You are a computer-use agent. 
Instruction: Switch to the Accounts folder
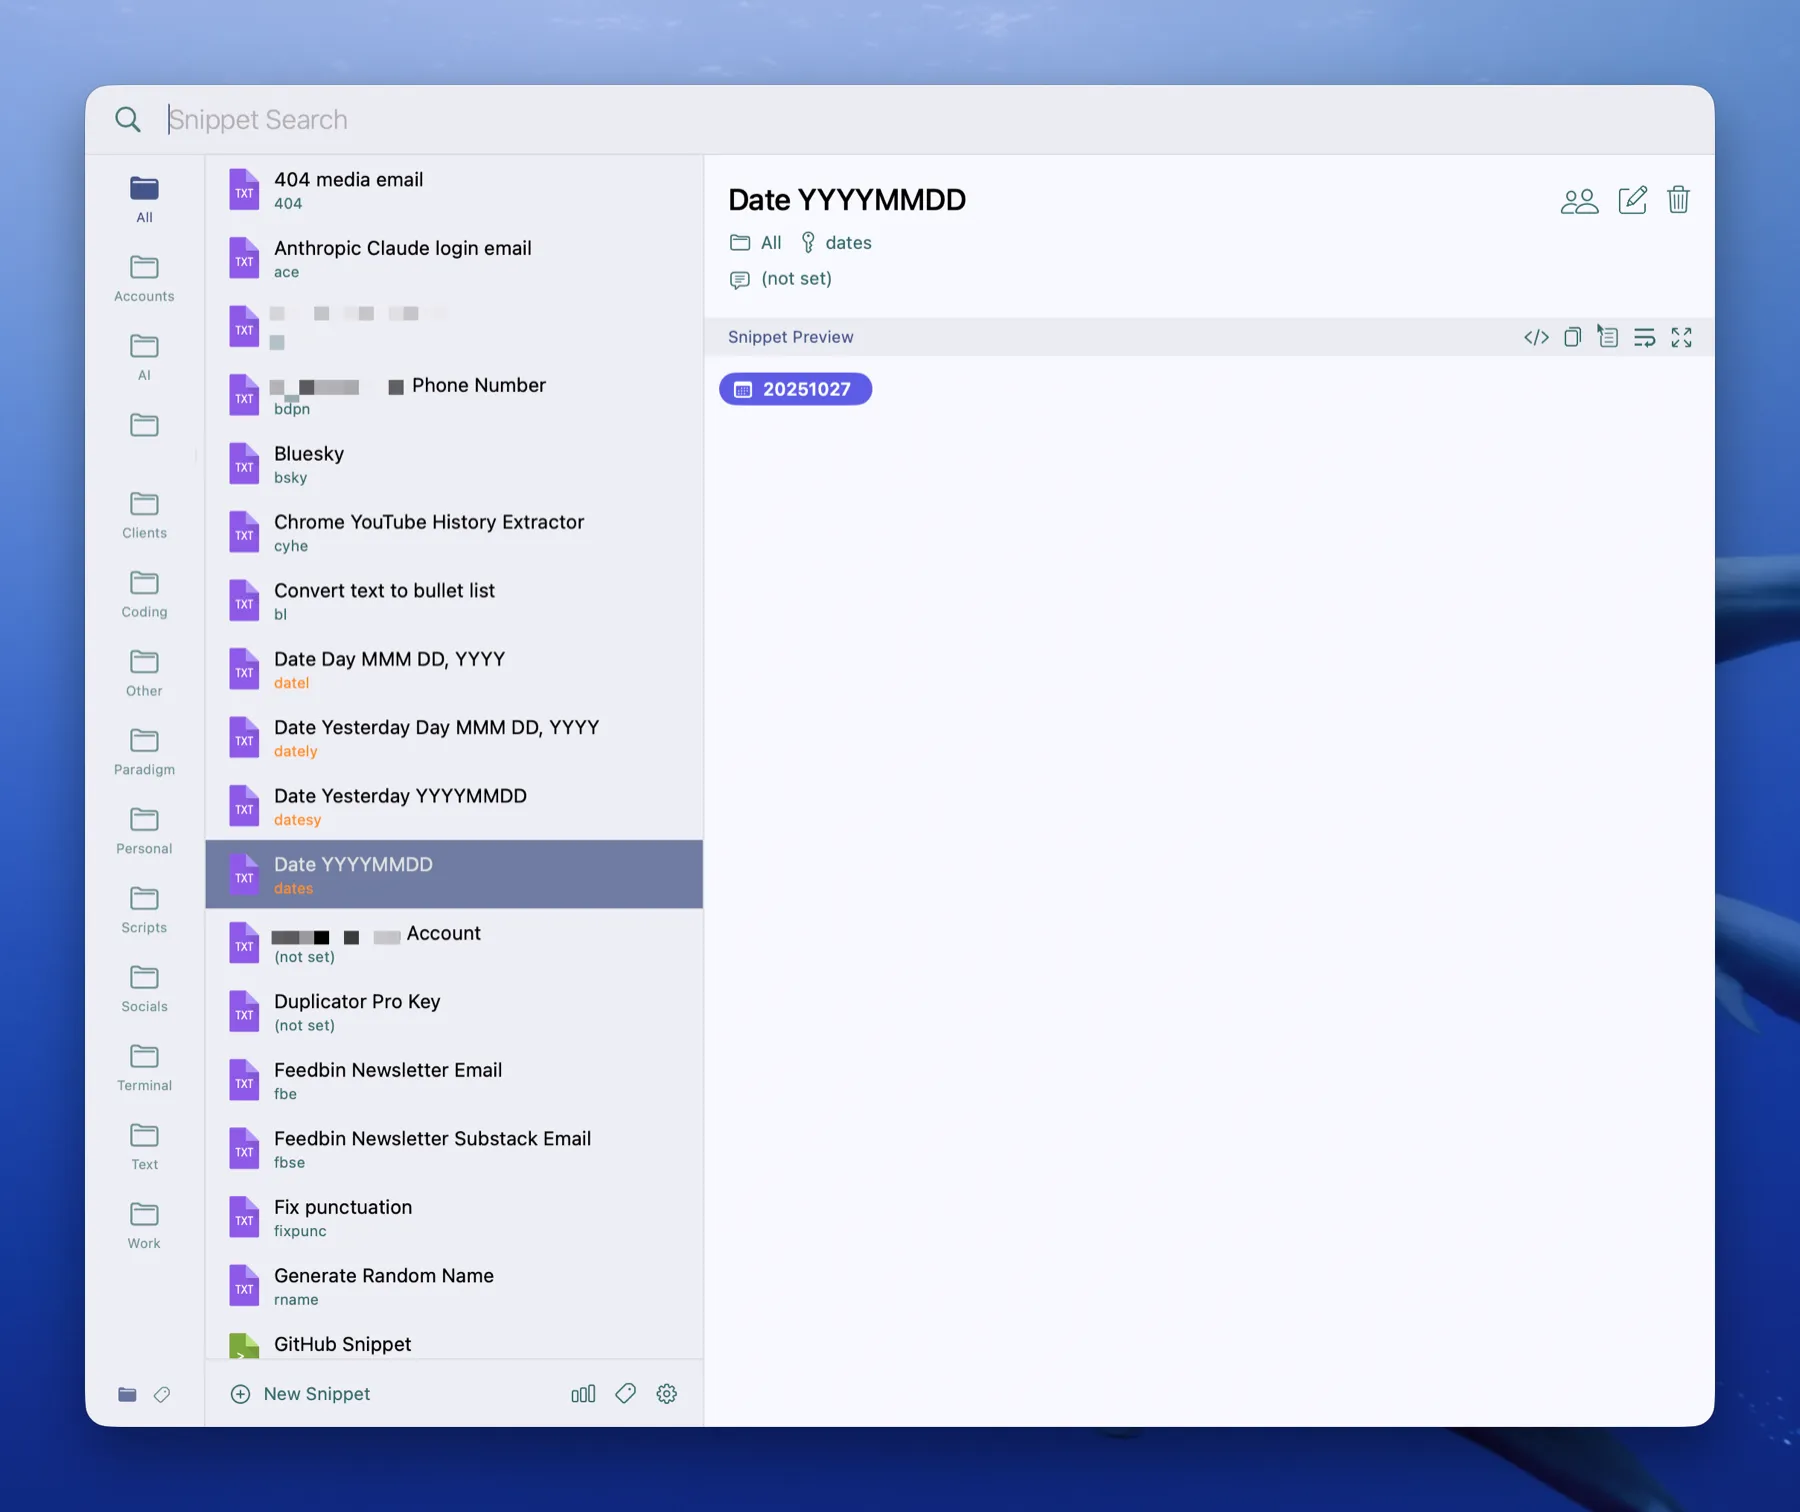(x=143, y=277)
